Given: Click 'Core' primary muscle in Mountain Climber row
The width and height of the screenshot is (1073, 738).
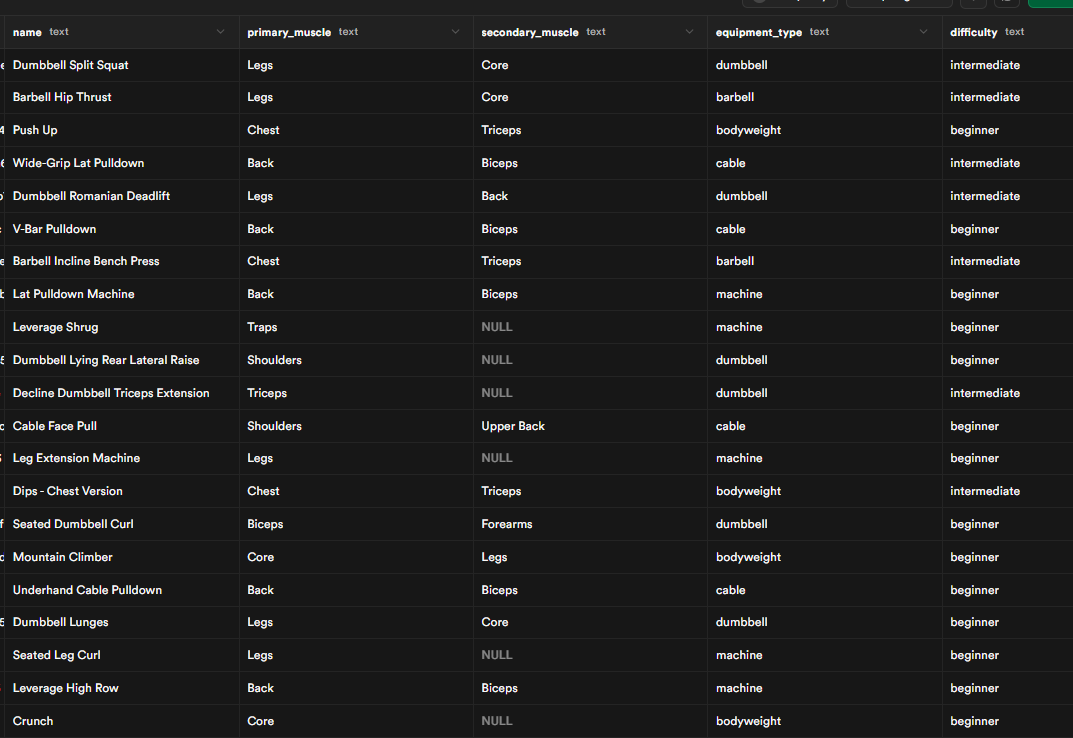Looking at the screenshot, I should [357, 557].
